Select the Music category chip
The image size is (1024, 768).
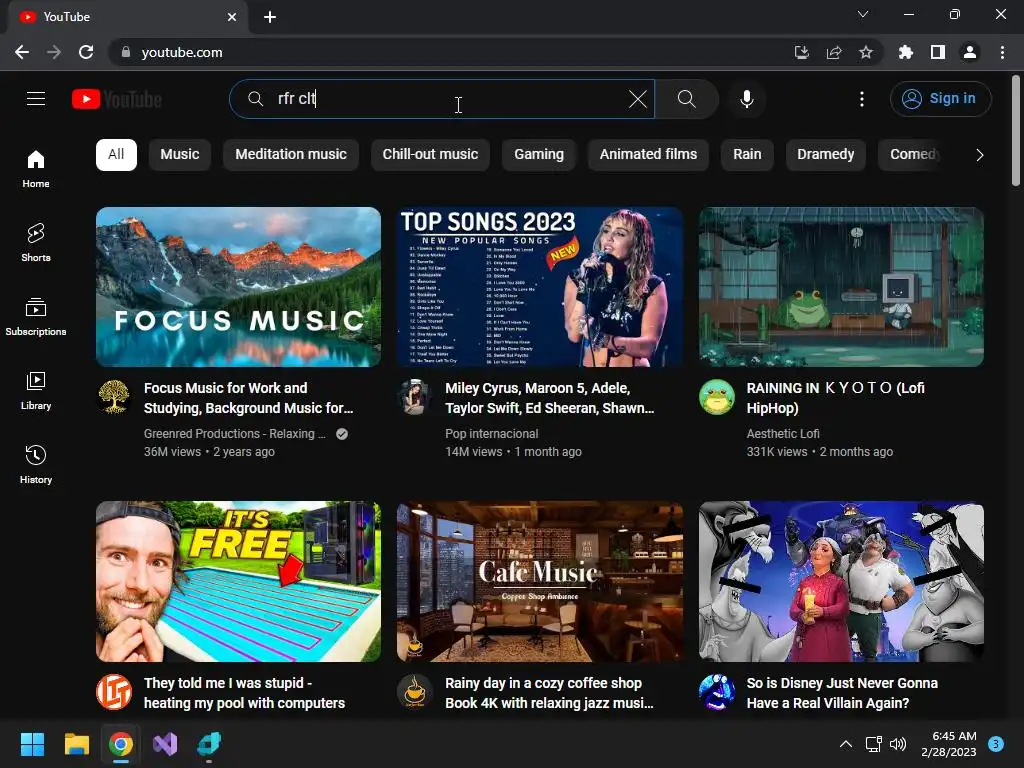click(x=180, y=155)
